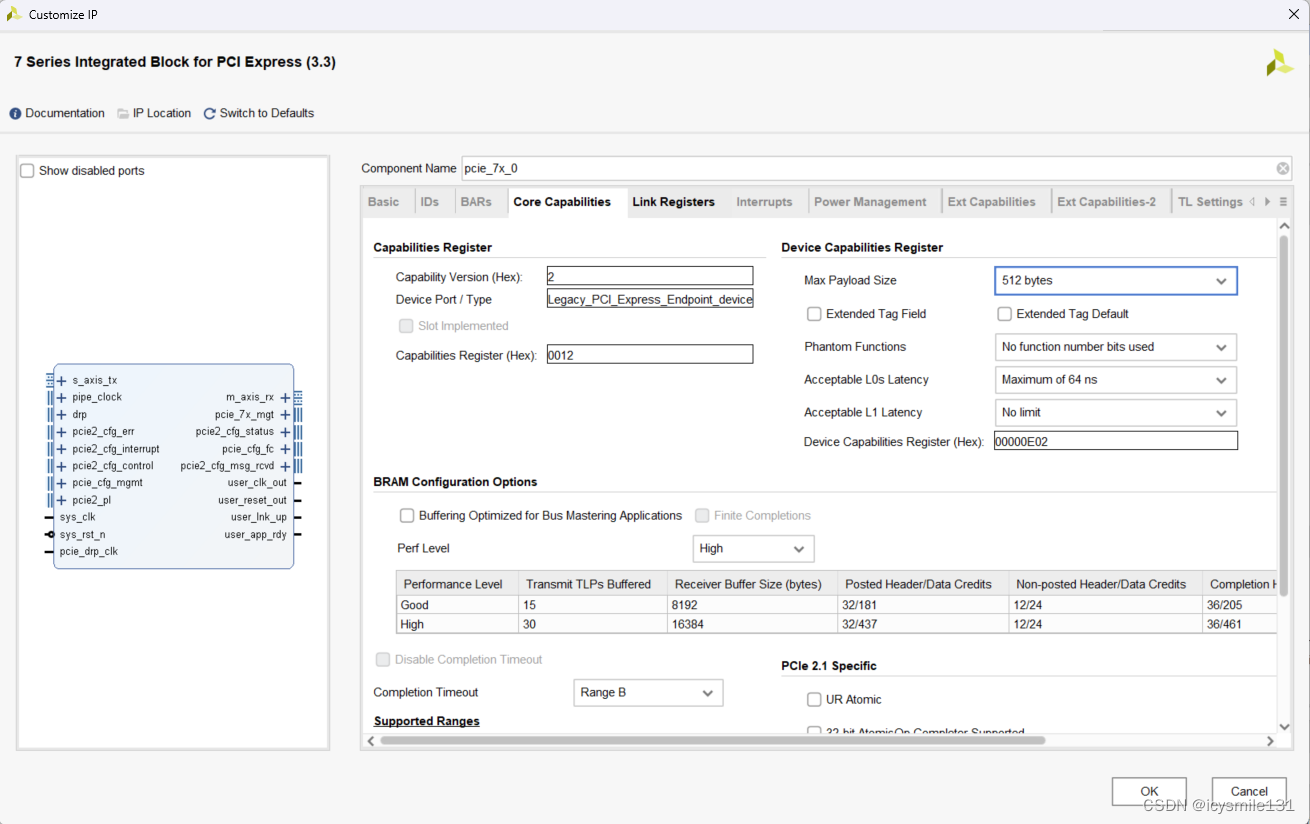Click the Capability Version (Hex) field
This screenshot has height=824, width=1310.
point(650,277)
